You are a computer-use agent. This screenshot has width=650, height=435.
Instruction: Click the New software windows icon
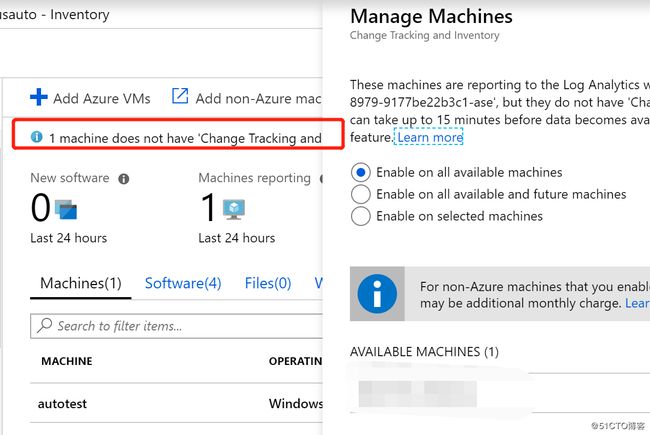[65, 209]
